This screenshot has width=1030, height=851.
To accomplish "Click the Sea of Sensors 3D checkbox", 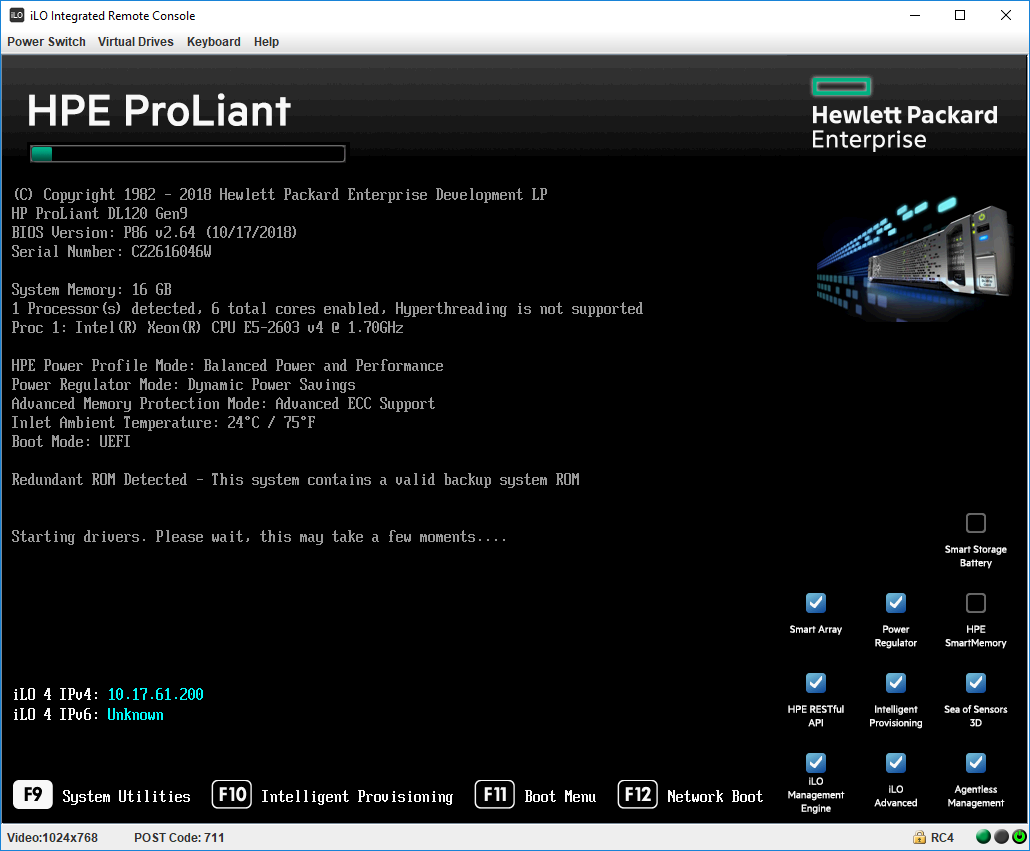I will coord(975,683).
